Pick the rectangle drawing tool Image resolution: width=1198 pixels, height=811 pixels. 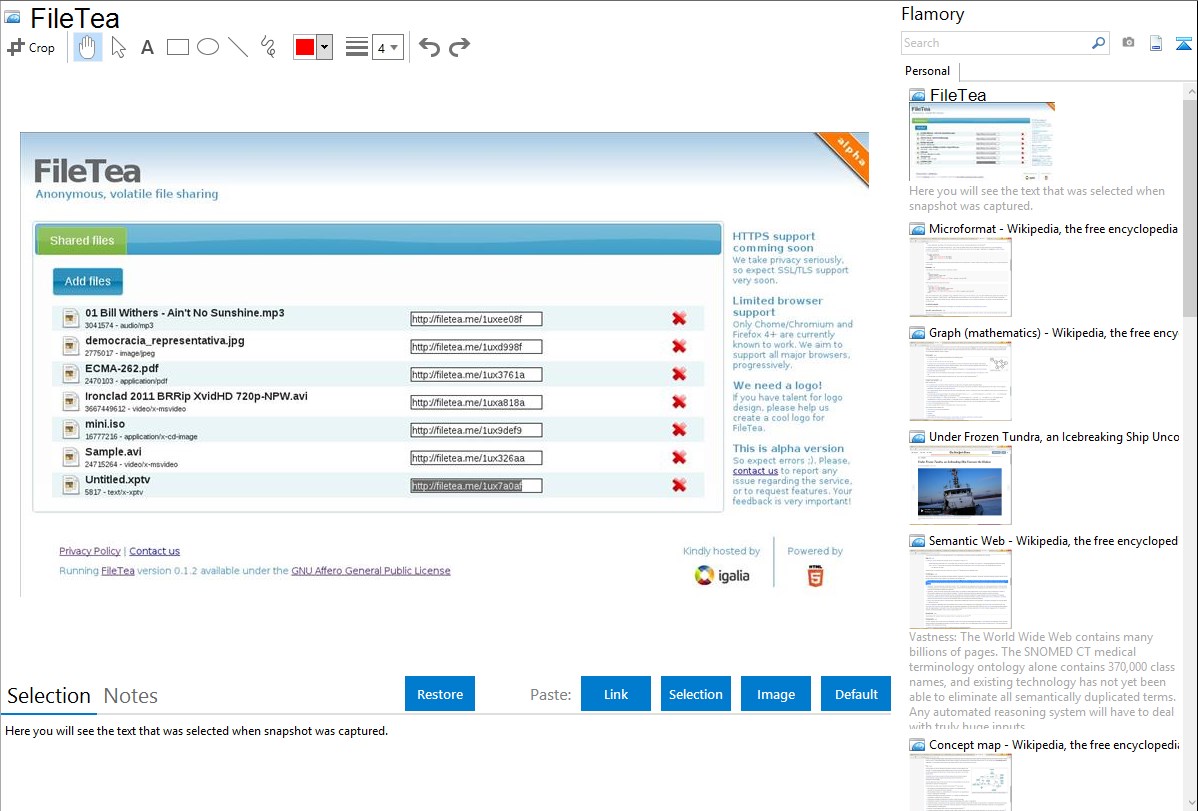pos(178,47)
